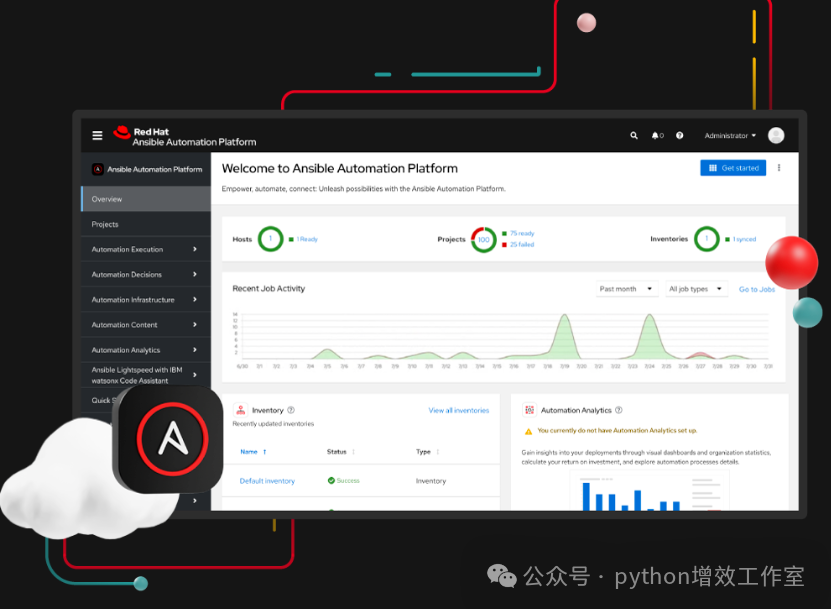The image size is (831, 609).
Task: Click the help question mark icon
Action: pyautogui.click(x=679, y=136)
